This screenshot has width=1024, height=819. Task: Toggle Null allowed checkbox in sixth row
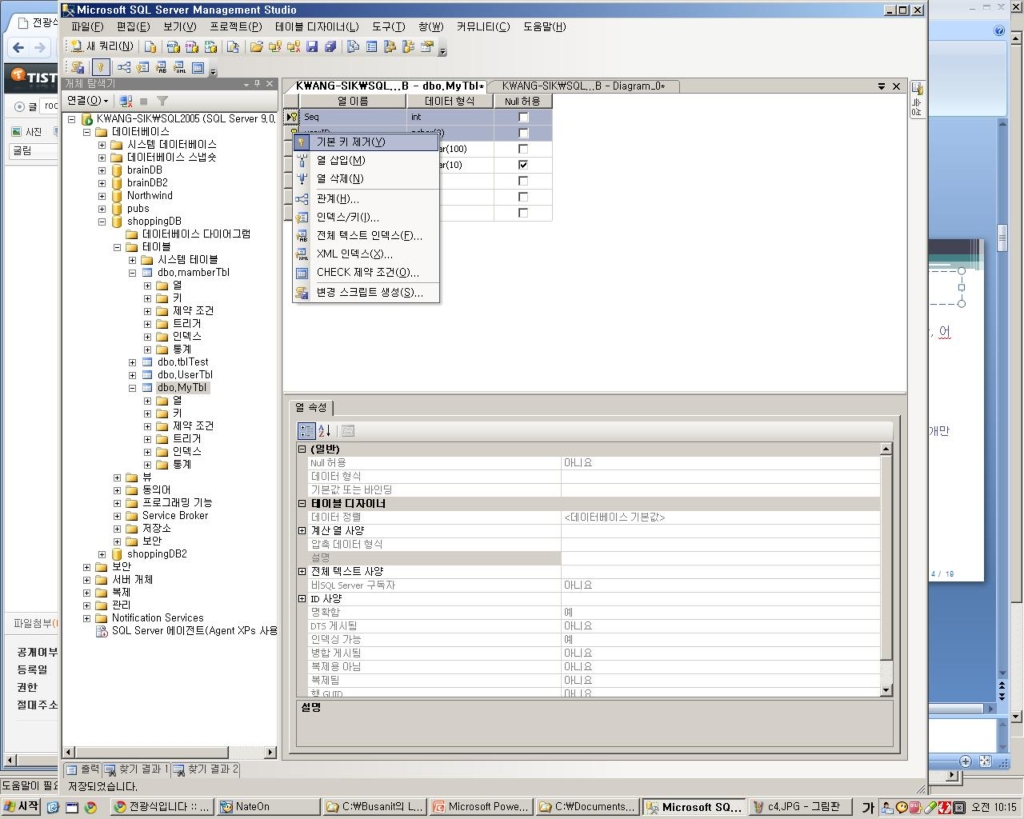(523, 197)
